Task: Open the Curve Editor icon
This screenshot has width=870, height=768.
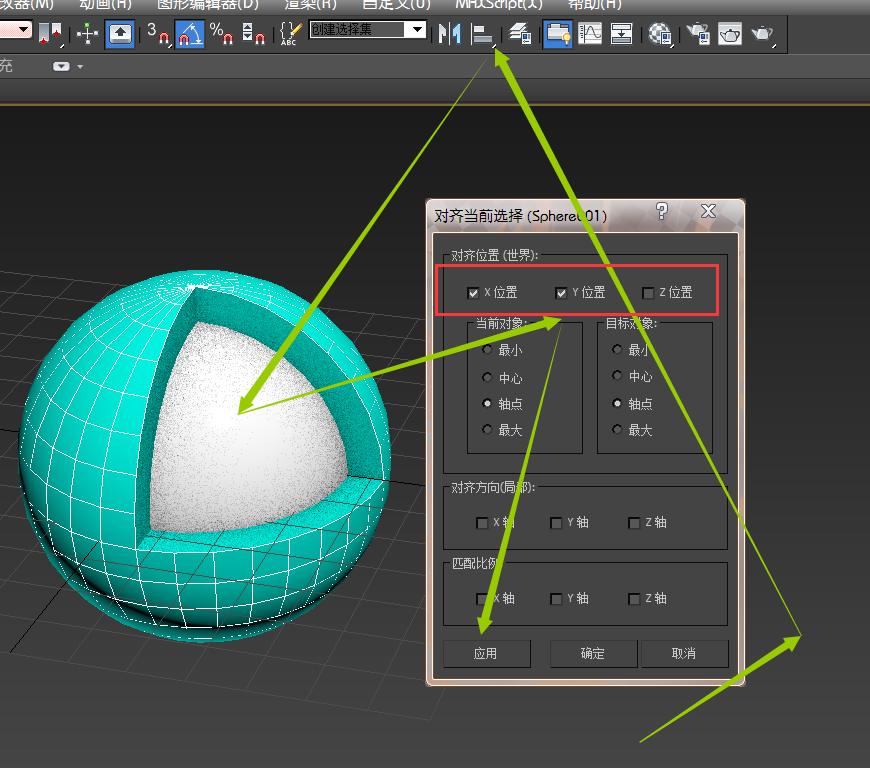Action: click(590, 34)
